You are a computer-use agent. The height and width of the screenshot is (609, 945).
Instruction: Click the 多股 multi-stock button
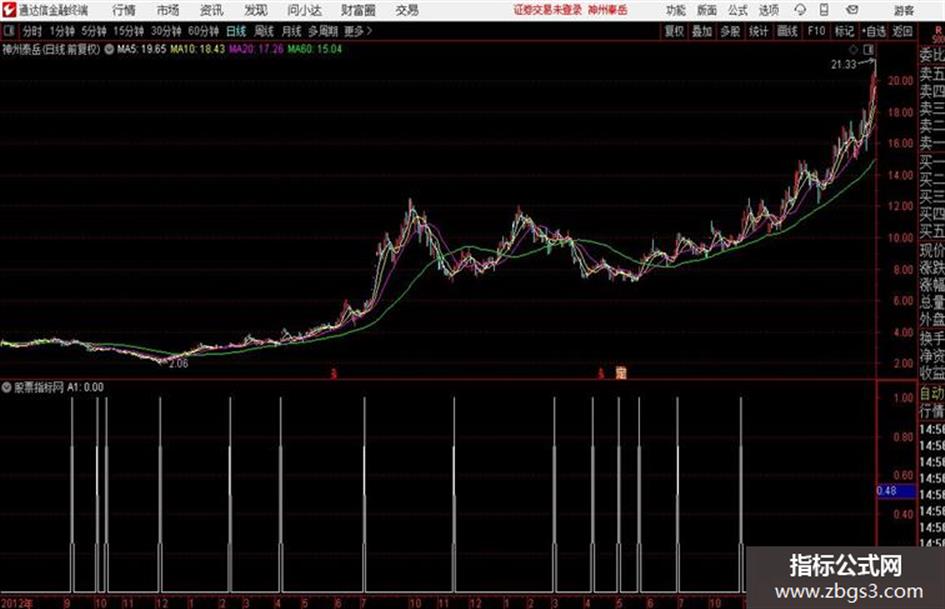[x=730, y=31]
